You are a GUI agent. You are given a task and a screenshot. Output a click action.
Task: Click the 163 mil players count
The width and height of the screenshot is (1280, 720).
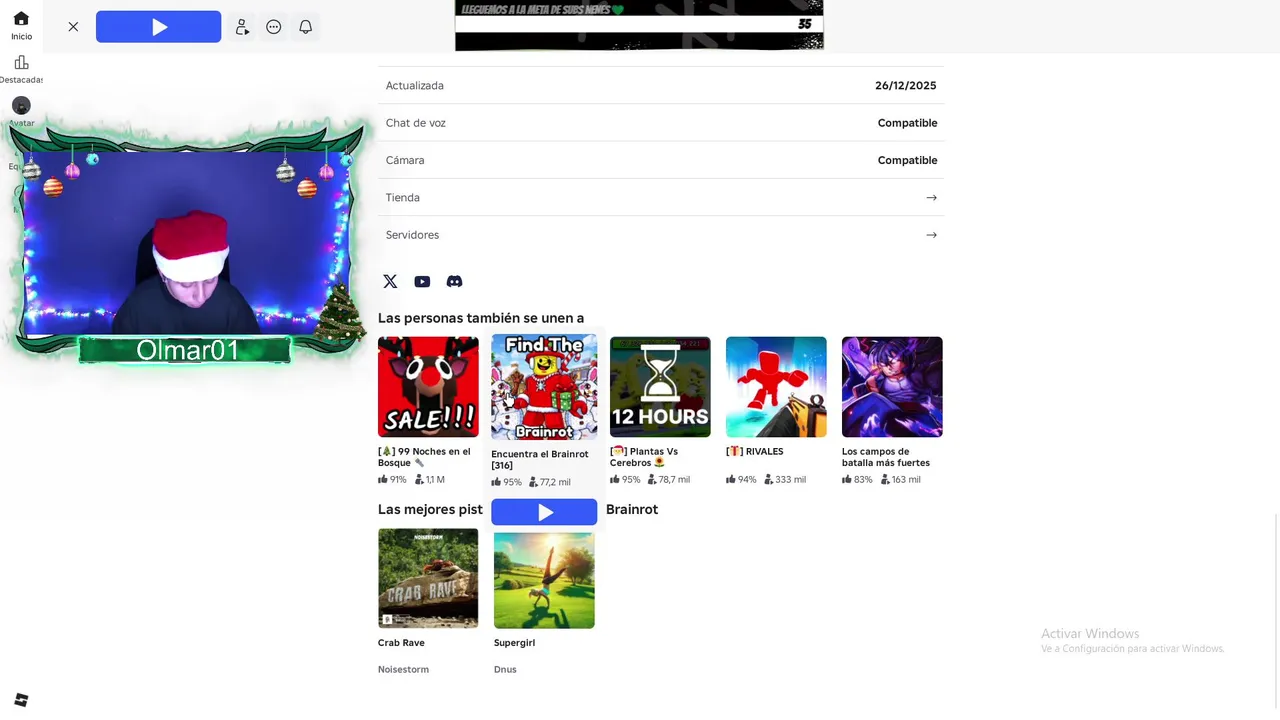pyautogui.click(x=901, y=480)
